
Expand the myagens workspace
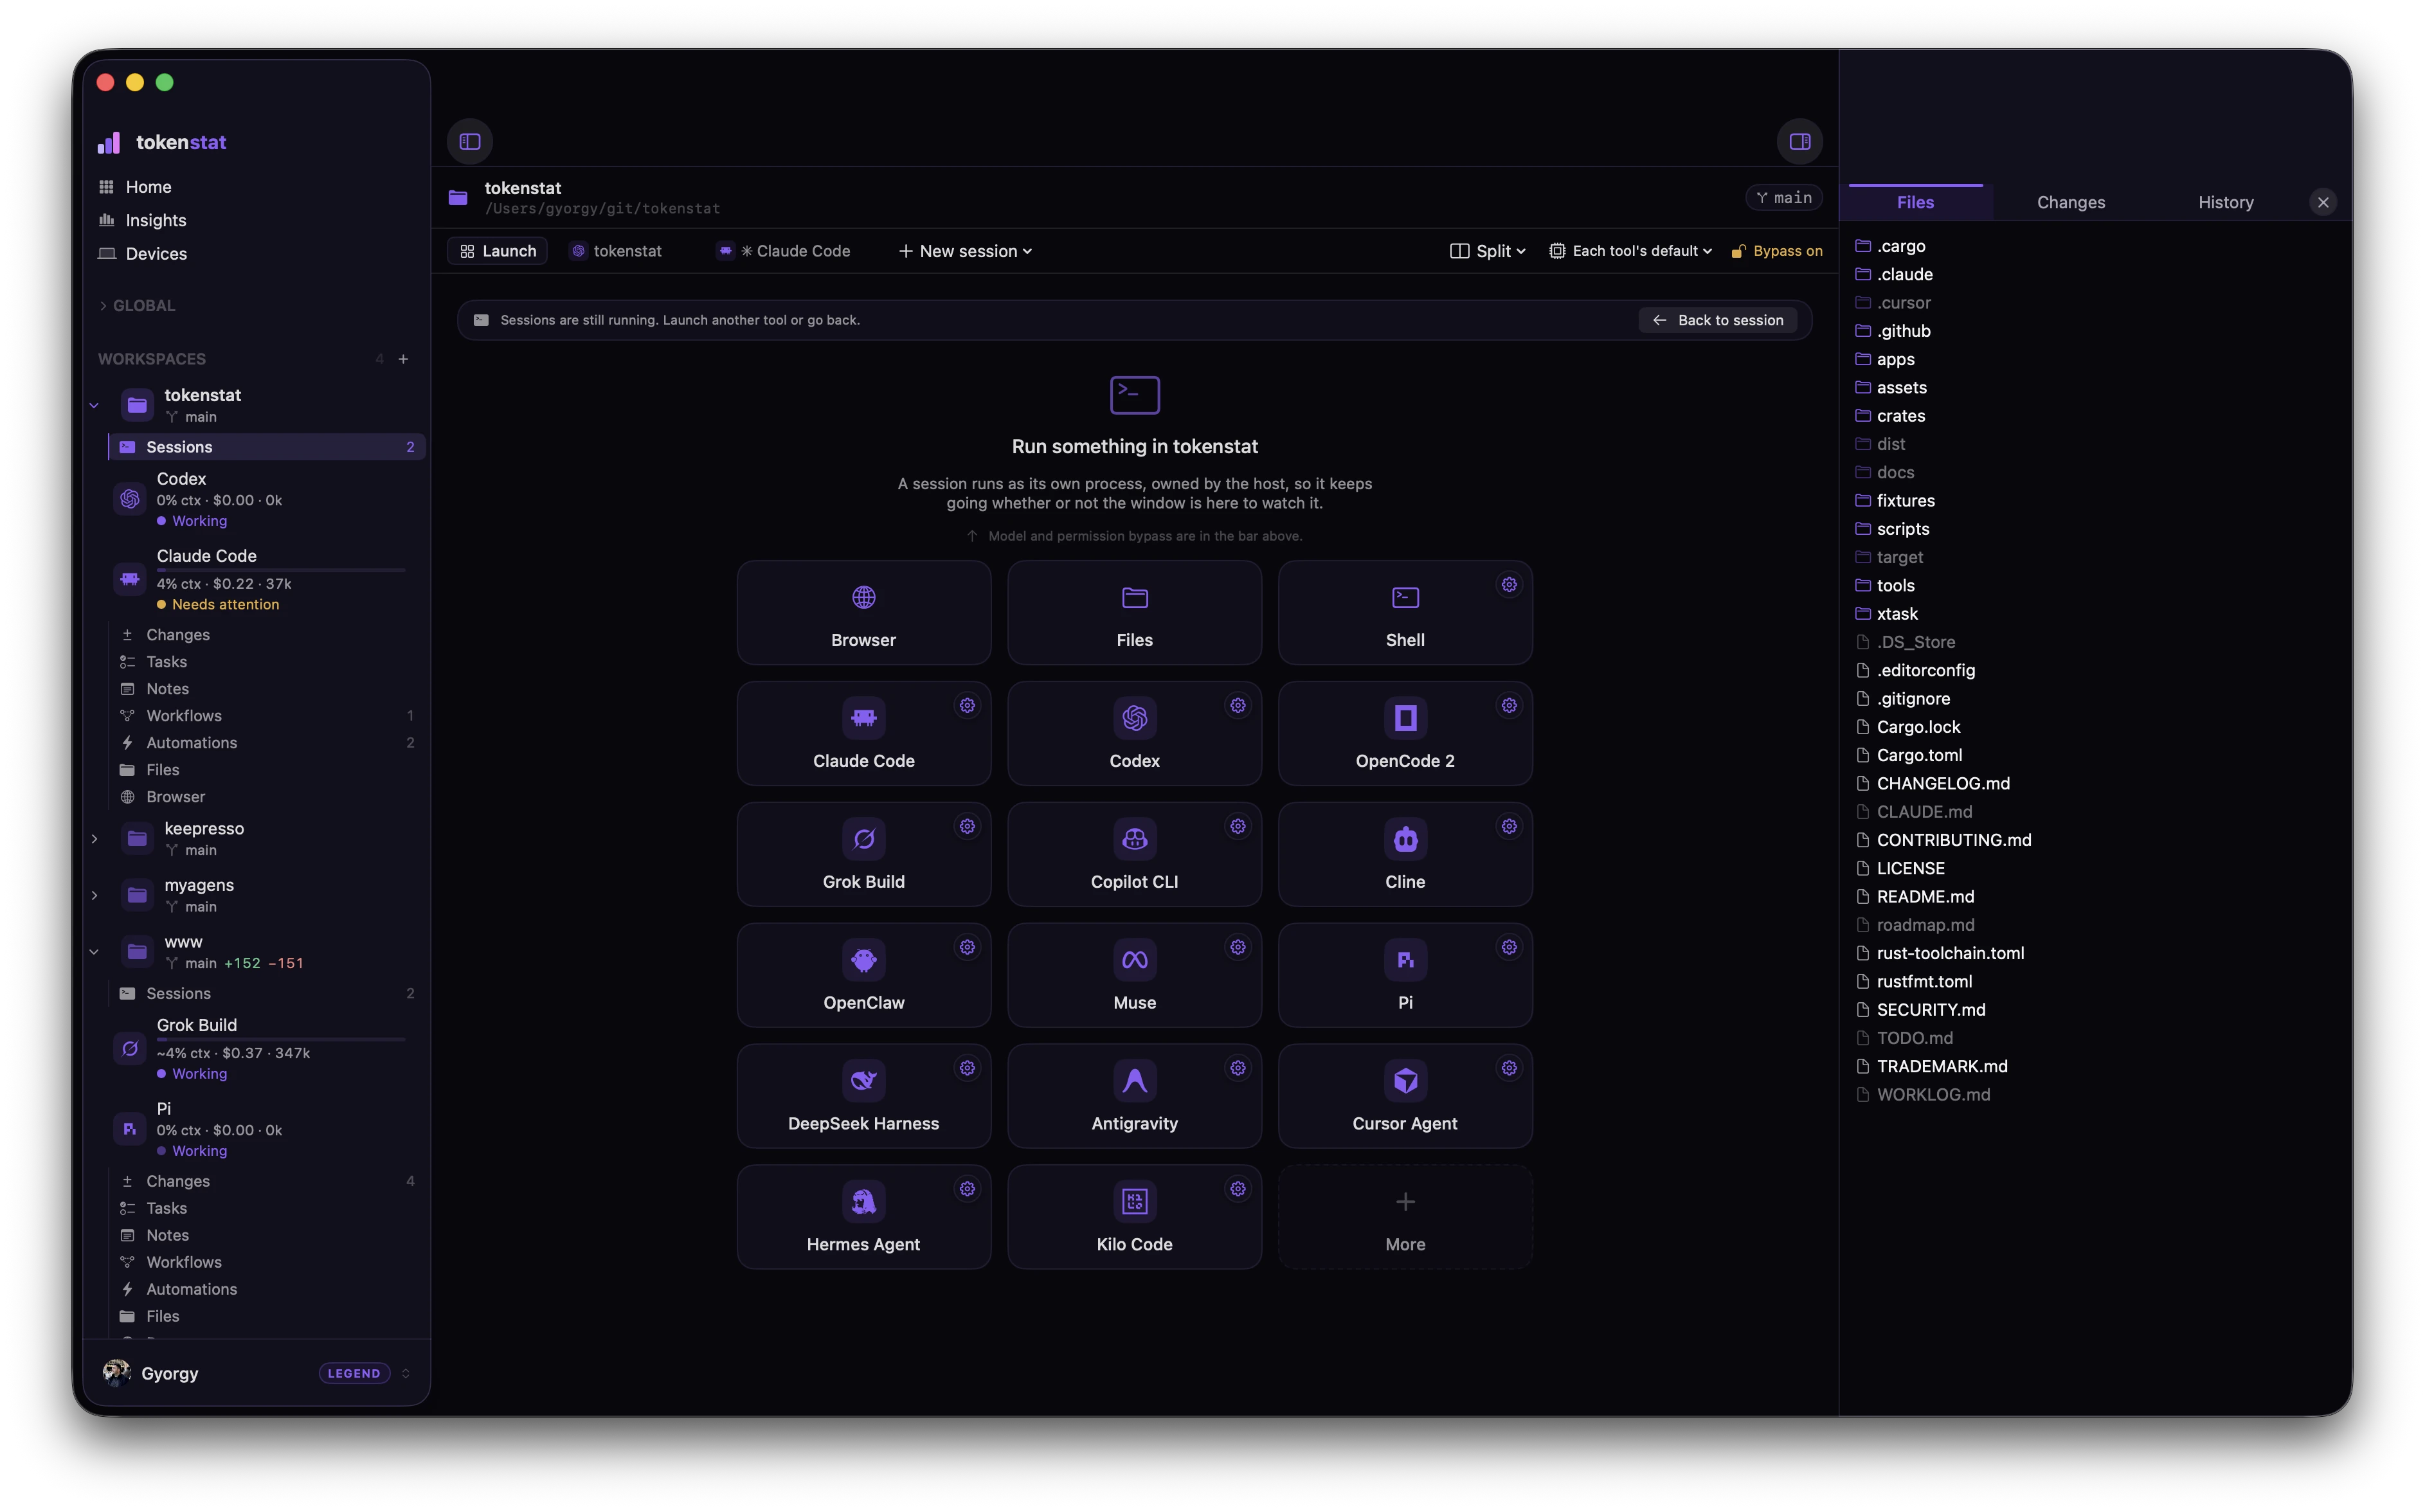pyautogui.click(x=94, y=895)
